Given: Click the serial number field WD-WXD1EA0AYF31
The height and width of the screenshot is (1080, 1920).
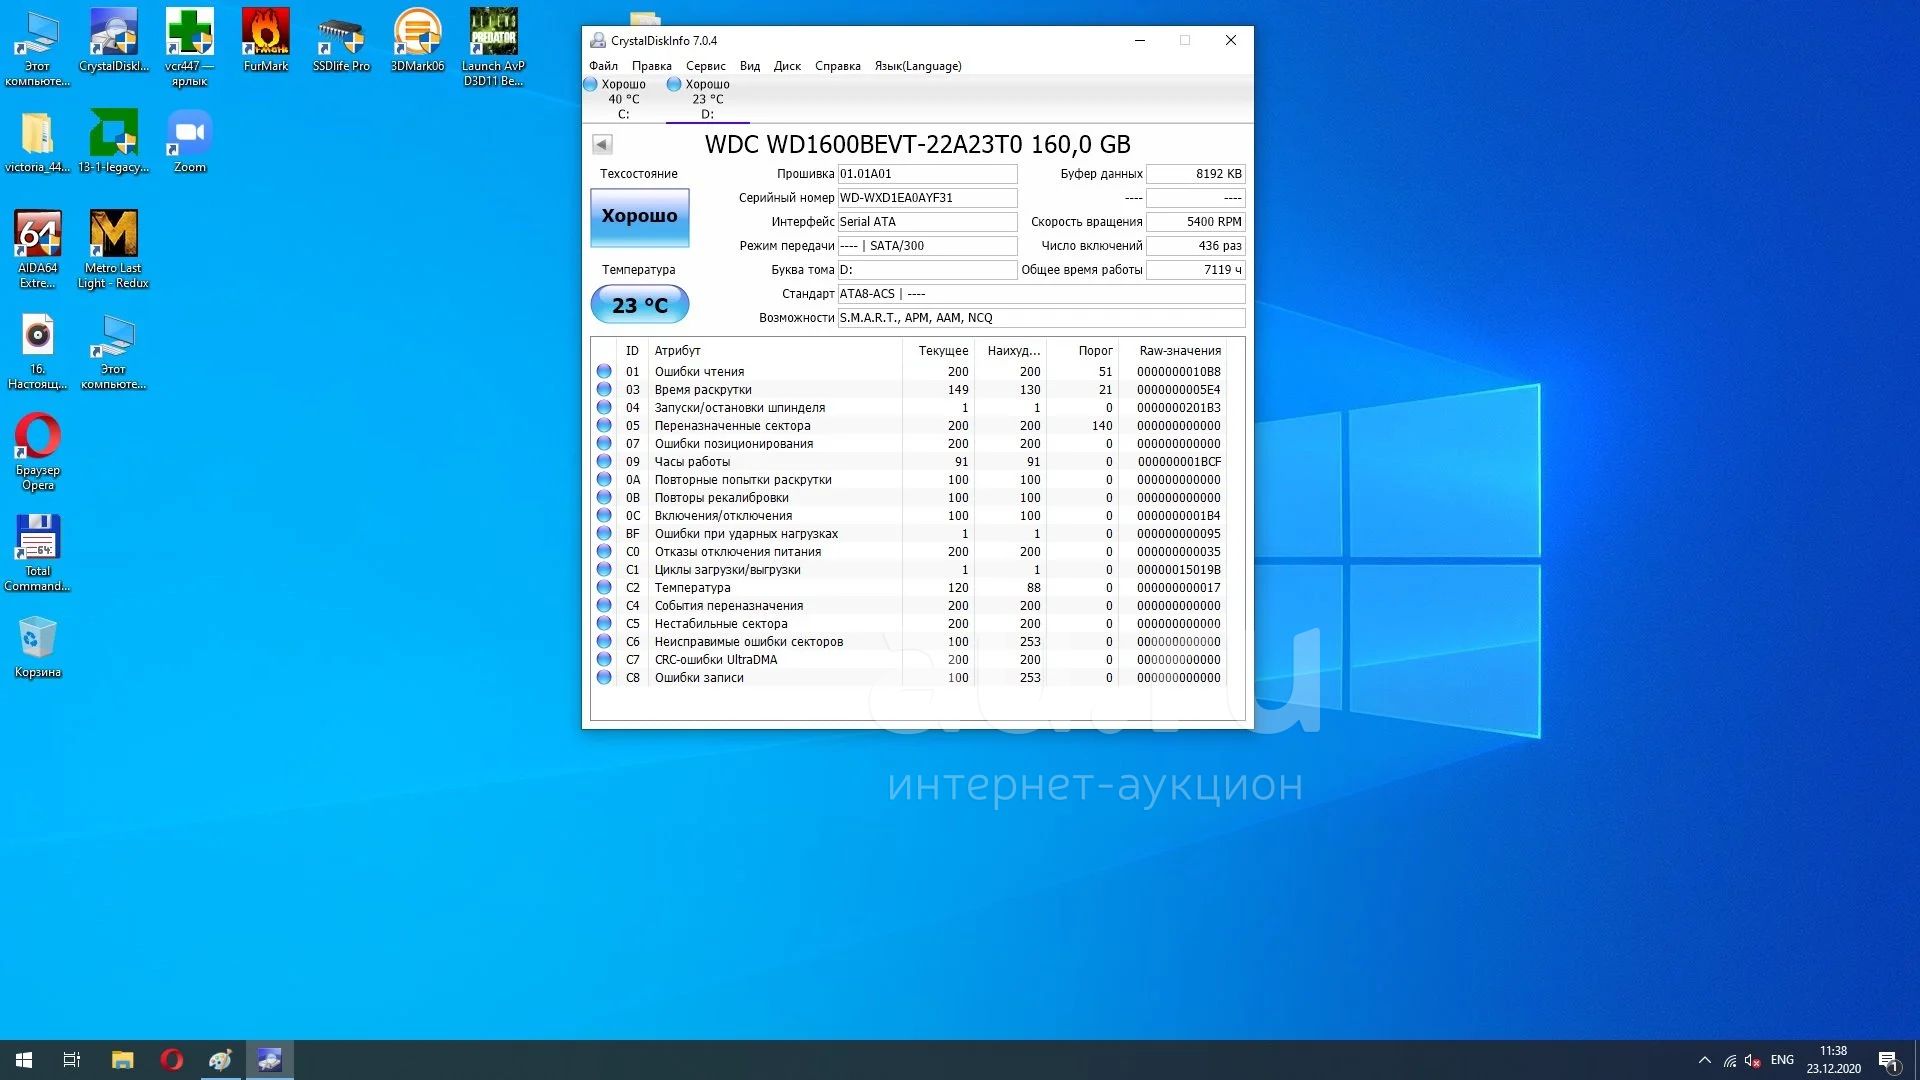Looking at the screenshot, I should pos(927,198).
